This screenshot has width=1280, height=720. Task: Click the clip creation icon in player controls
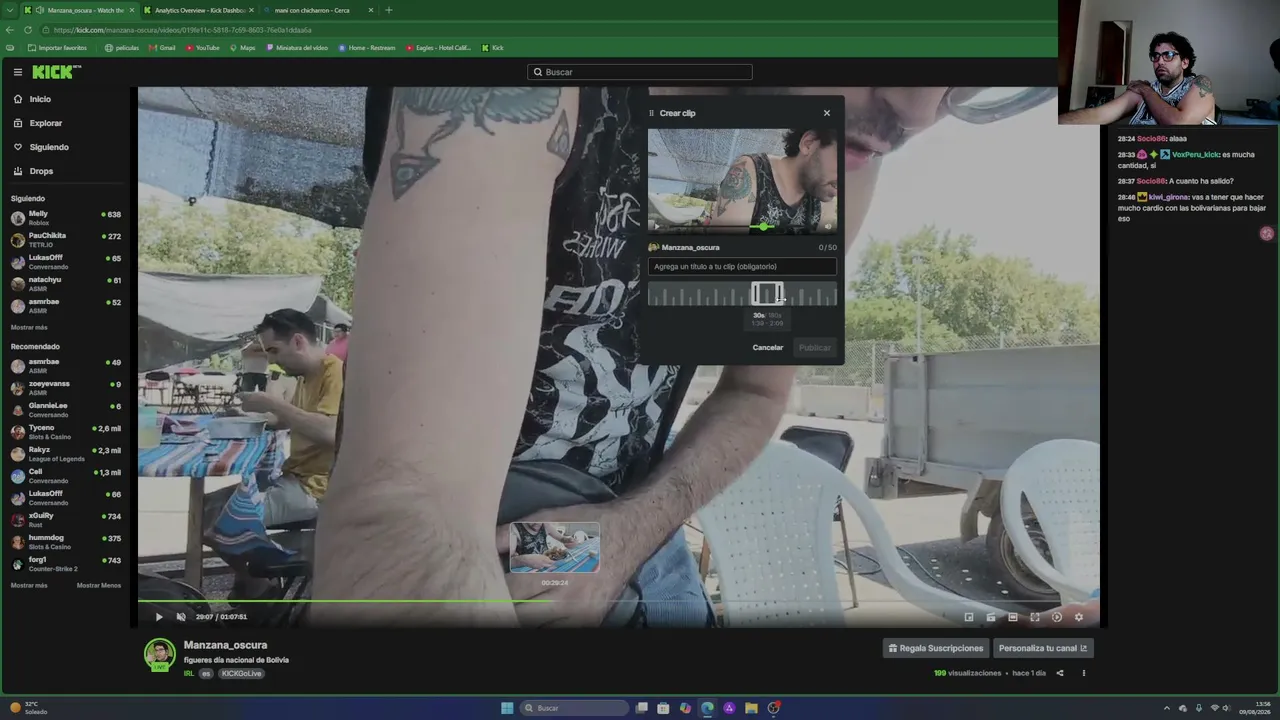point(991,617)
